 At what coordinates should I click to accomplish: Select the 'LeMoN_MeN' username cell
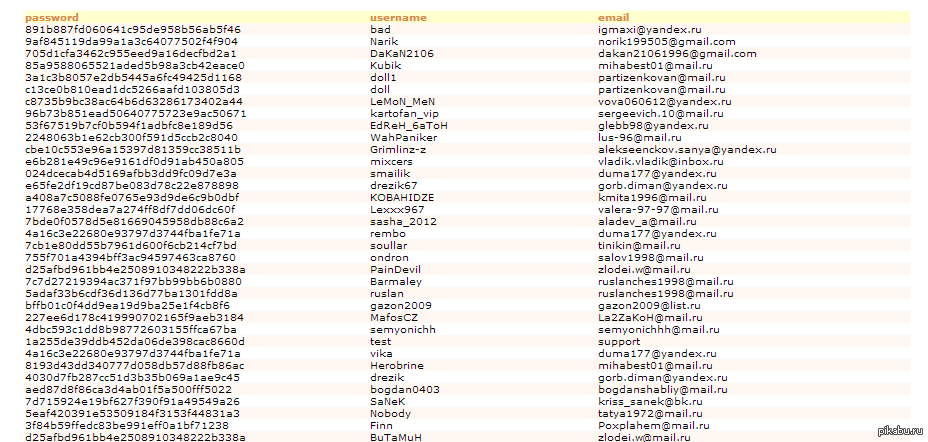coord(403,101)
